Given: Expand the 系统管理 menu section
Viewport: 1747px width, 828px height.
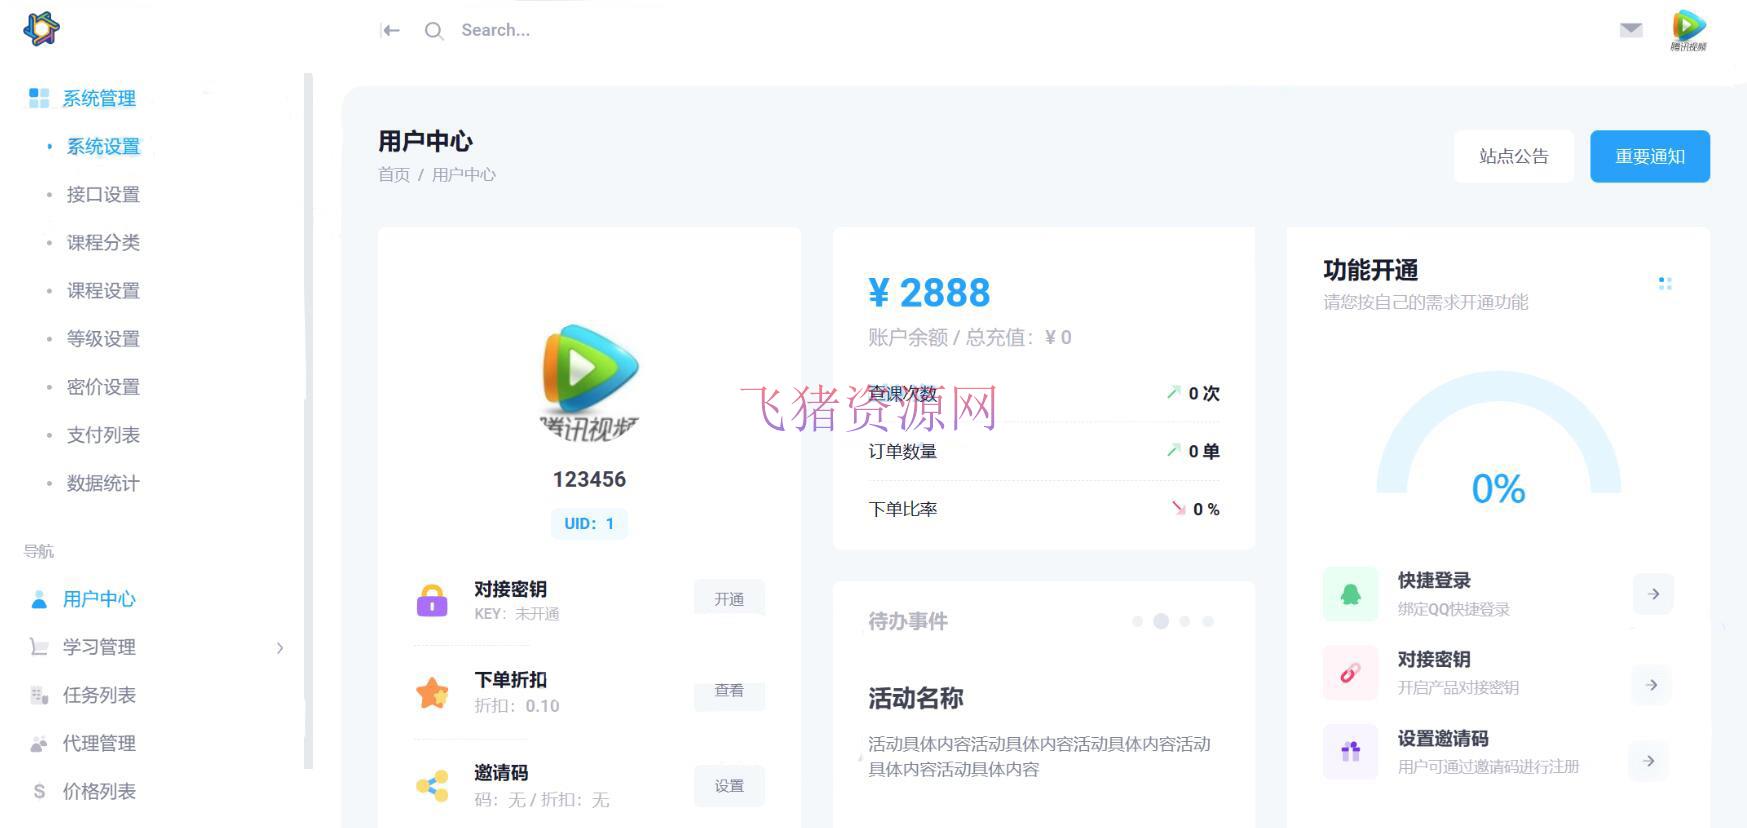Looking at the screenshot, I should pyautogui.click(x=99, y=98).
